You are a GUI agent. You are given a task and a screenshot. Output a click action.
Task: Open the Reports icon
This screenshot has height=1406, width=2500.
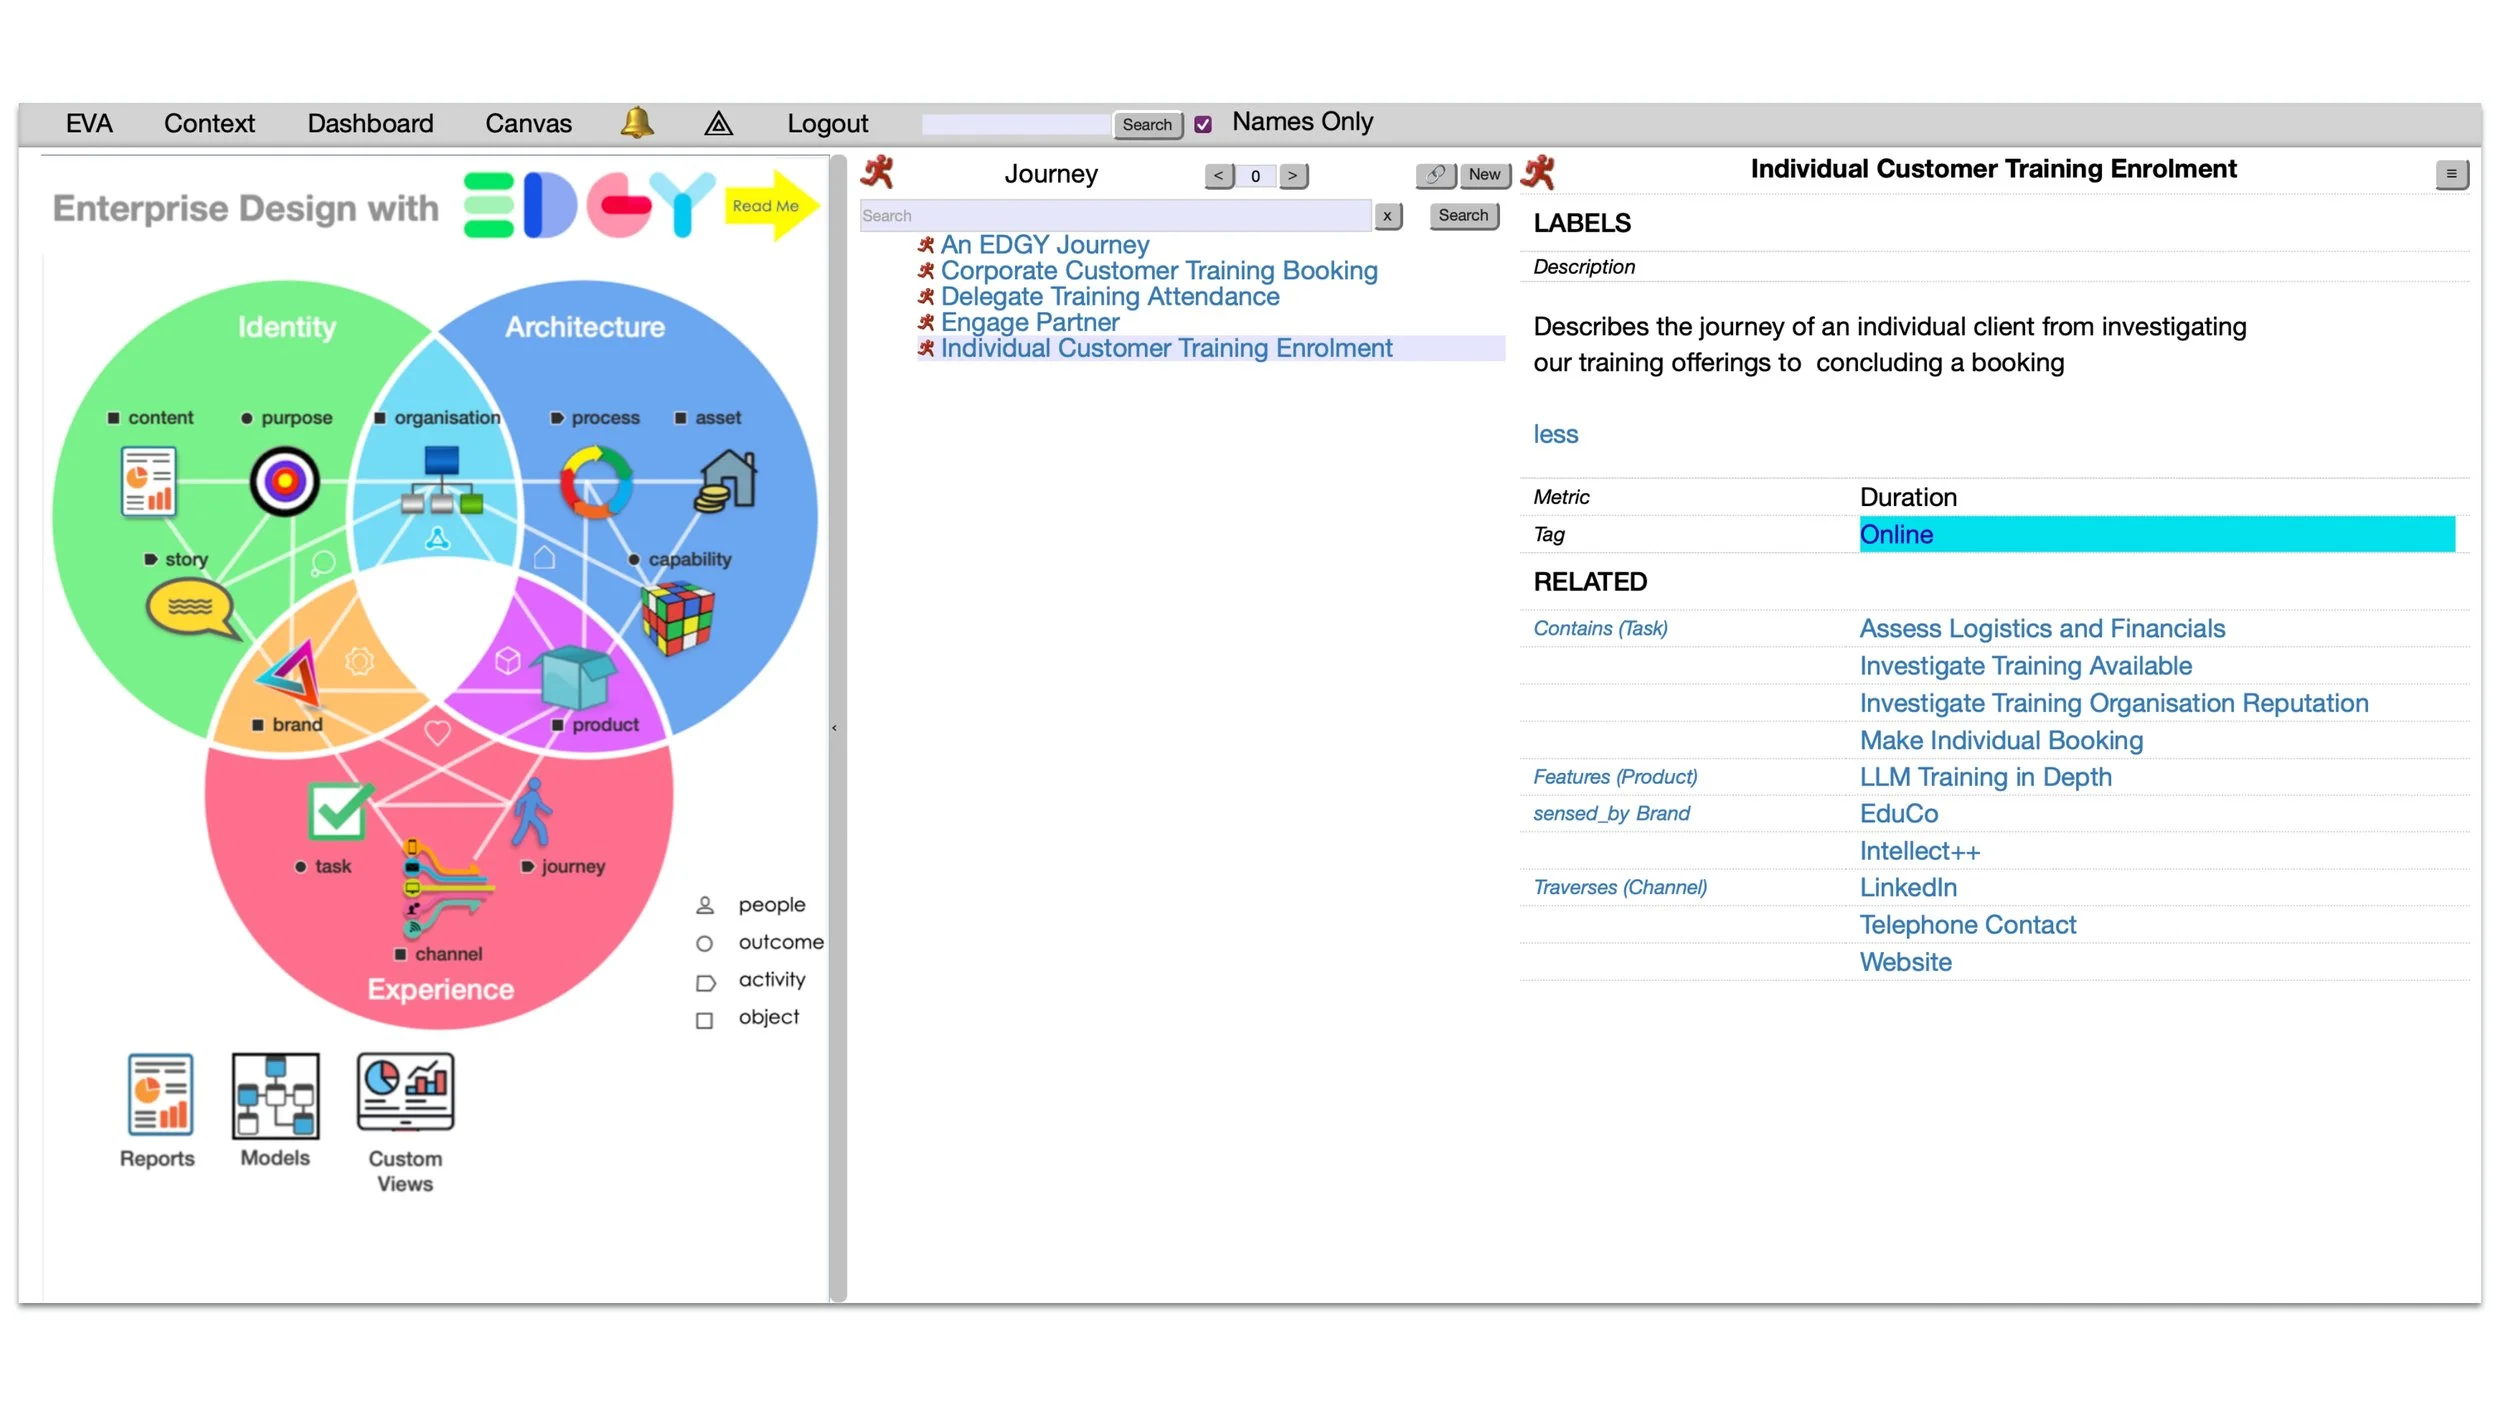(159, 1095)
